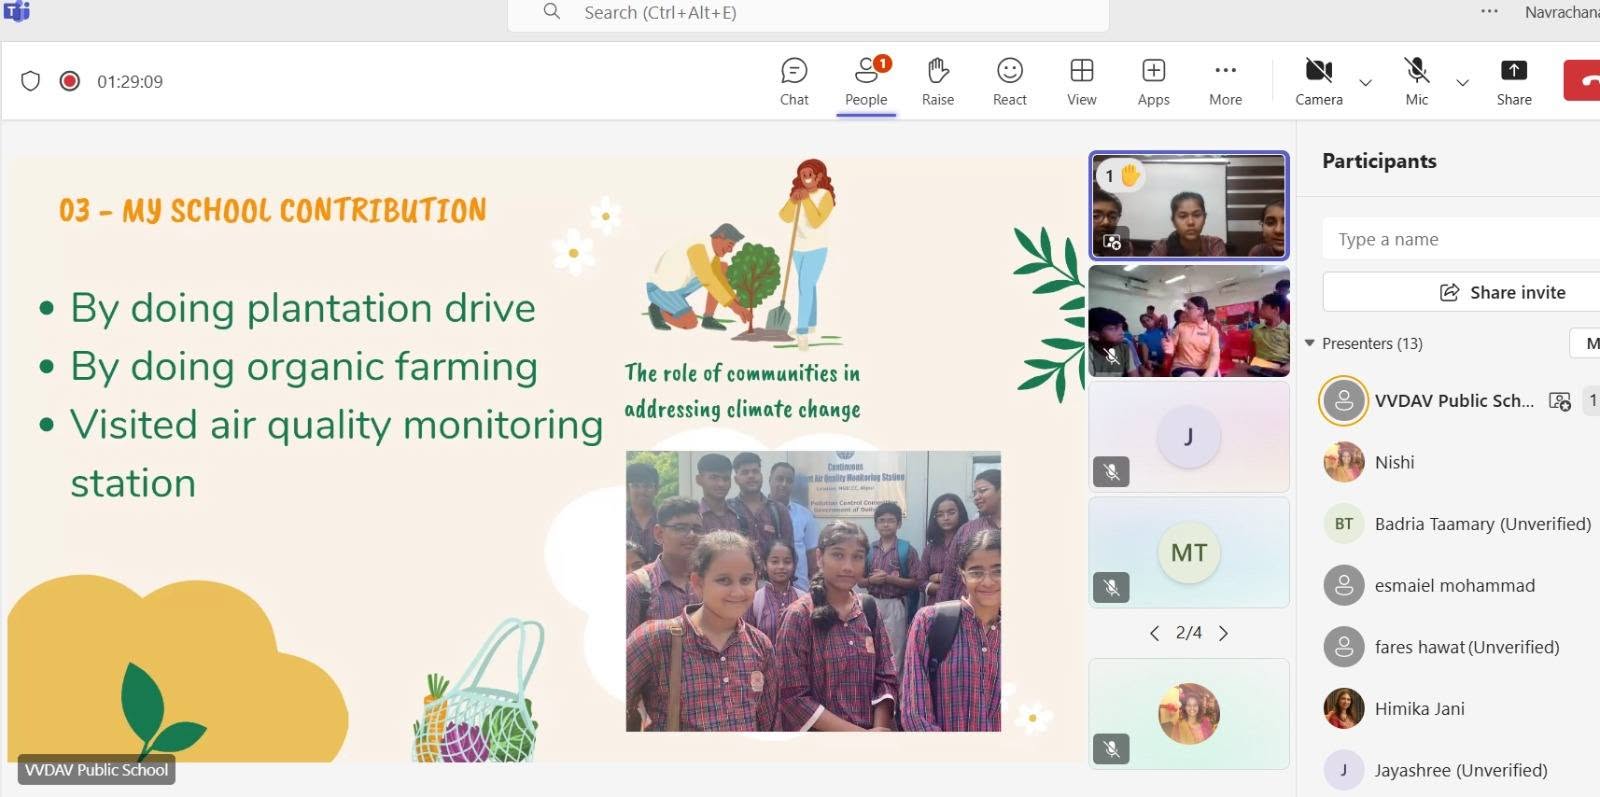Select the classroom video thumbnail
Viewport: 1600px width, 797px height.
(x=1188, y=321)
